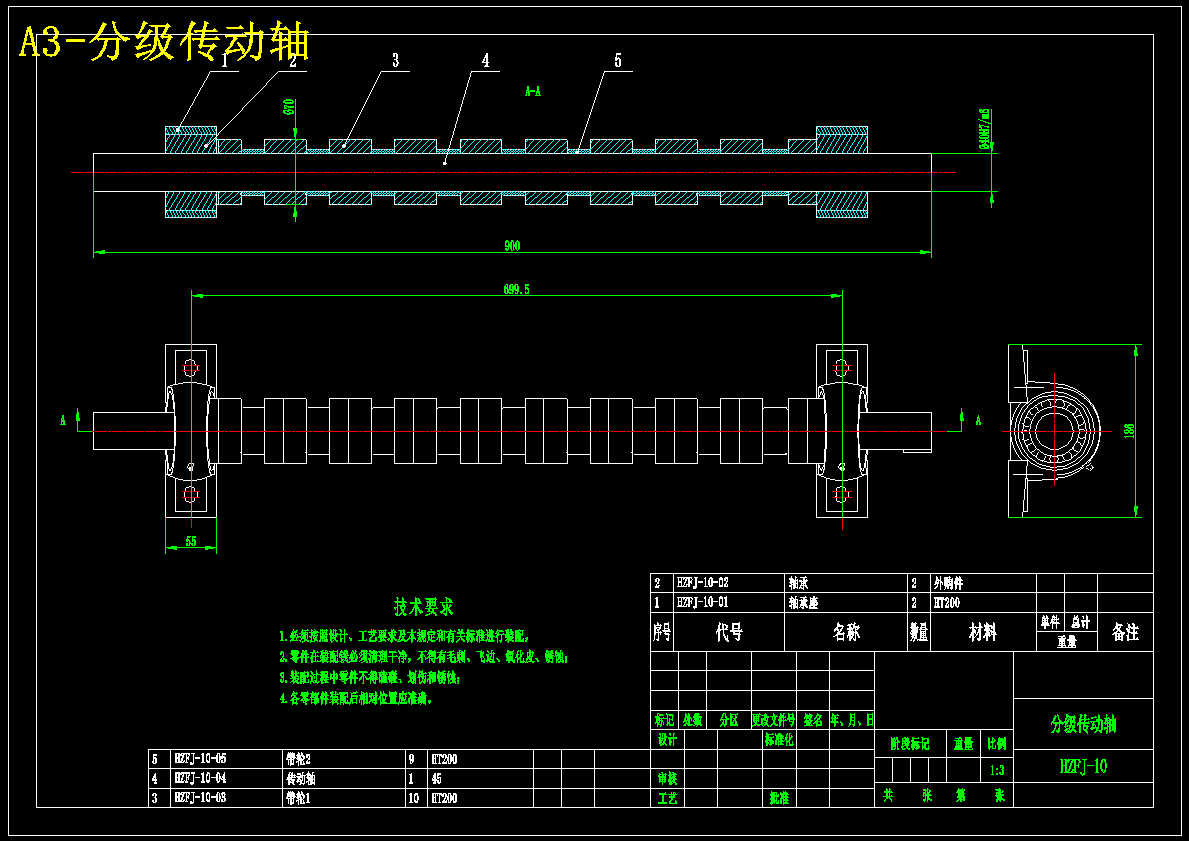Click material "45" in the 传动轴 row

pyautogui.click(x=437, y=778)
